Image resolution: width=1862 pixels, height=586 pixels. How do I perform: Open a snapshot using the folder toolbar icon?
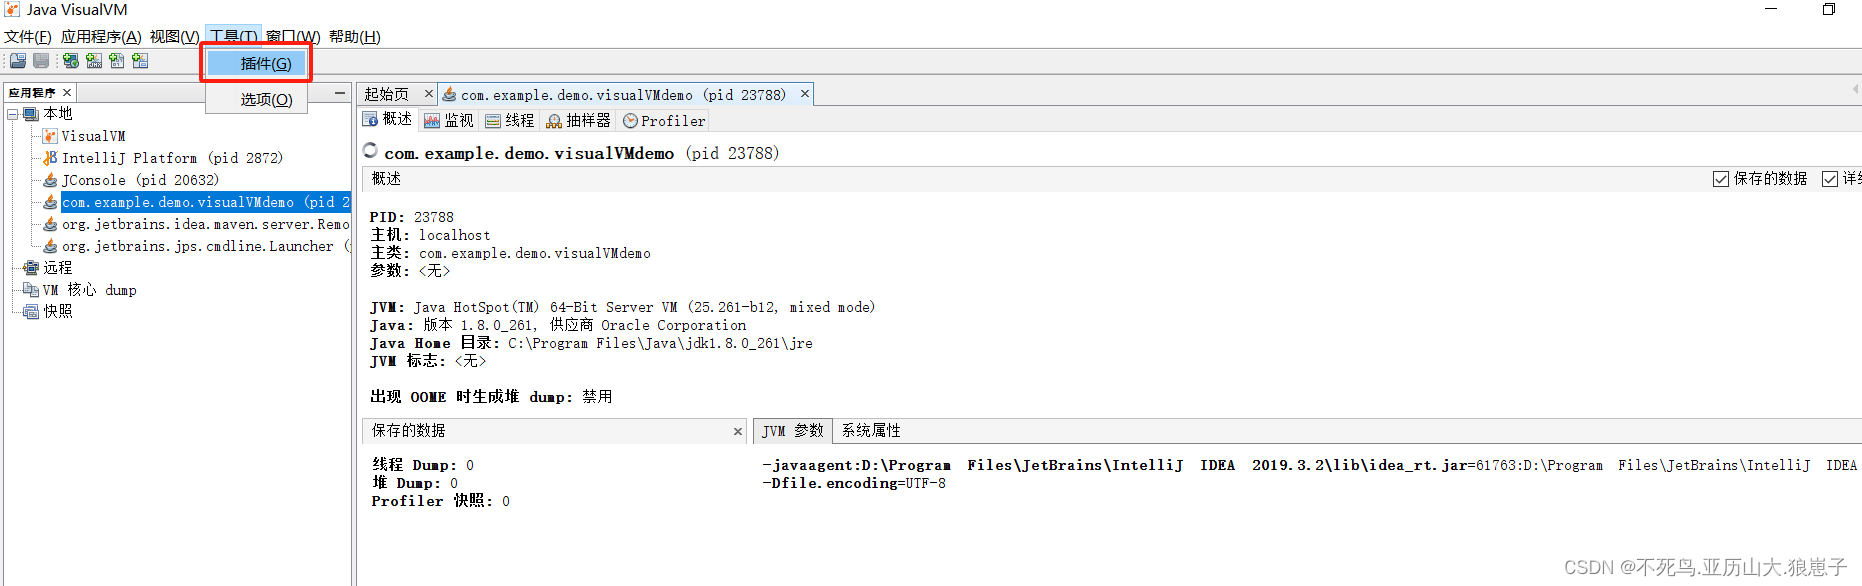[x=17, y=60]
